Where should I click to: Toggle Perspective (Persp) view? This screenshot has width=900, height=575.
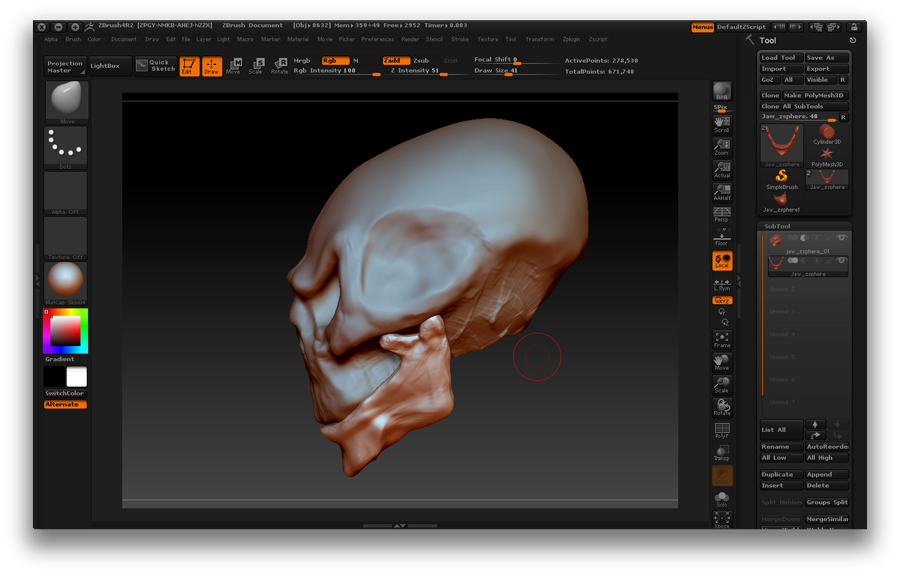point(721,215)
